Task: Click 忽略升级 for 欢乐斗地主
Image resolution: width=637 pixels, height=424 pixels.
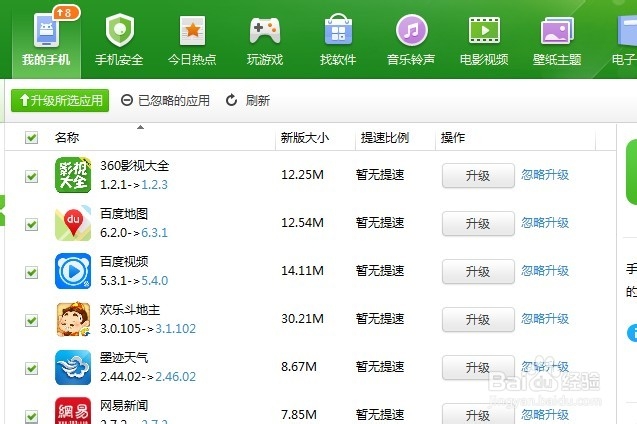Action: (x=545, y=318)
